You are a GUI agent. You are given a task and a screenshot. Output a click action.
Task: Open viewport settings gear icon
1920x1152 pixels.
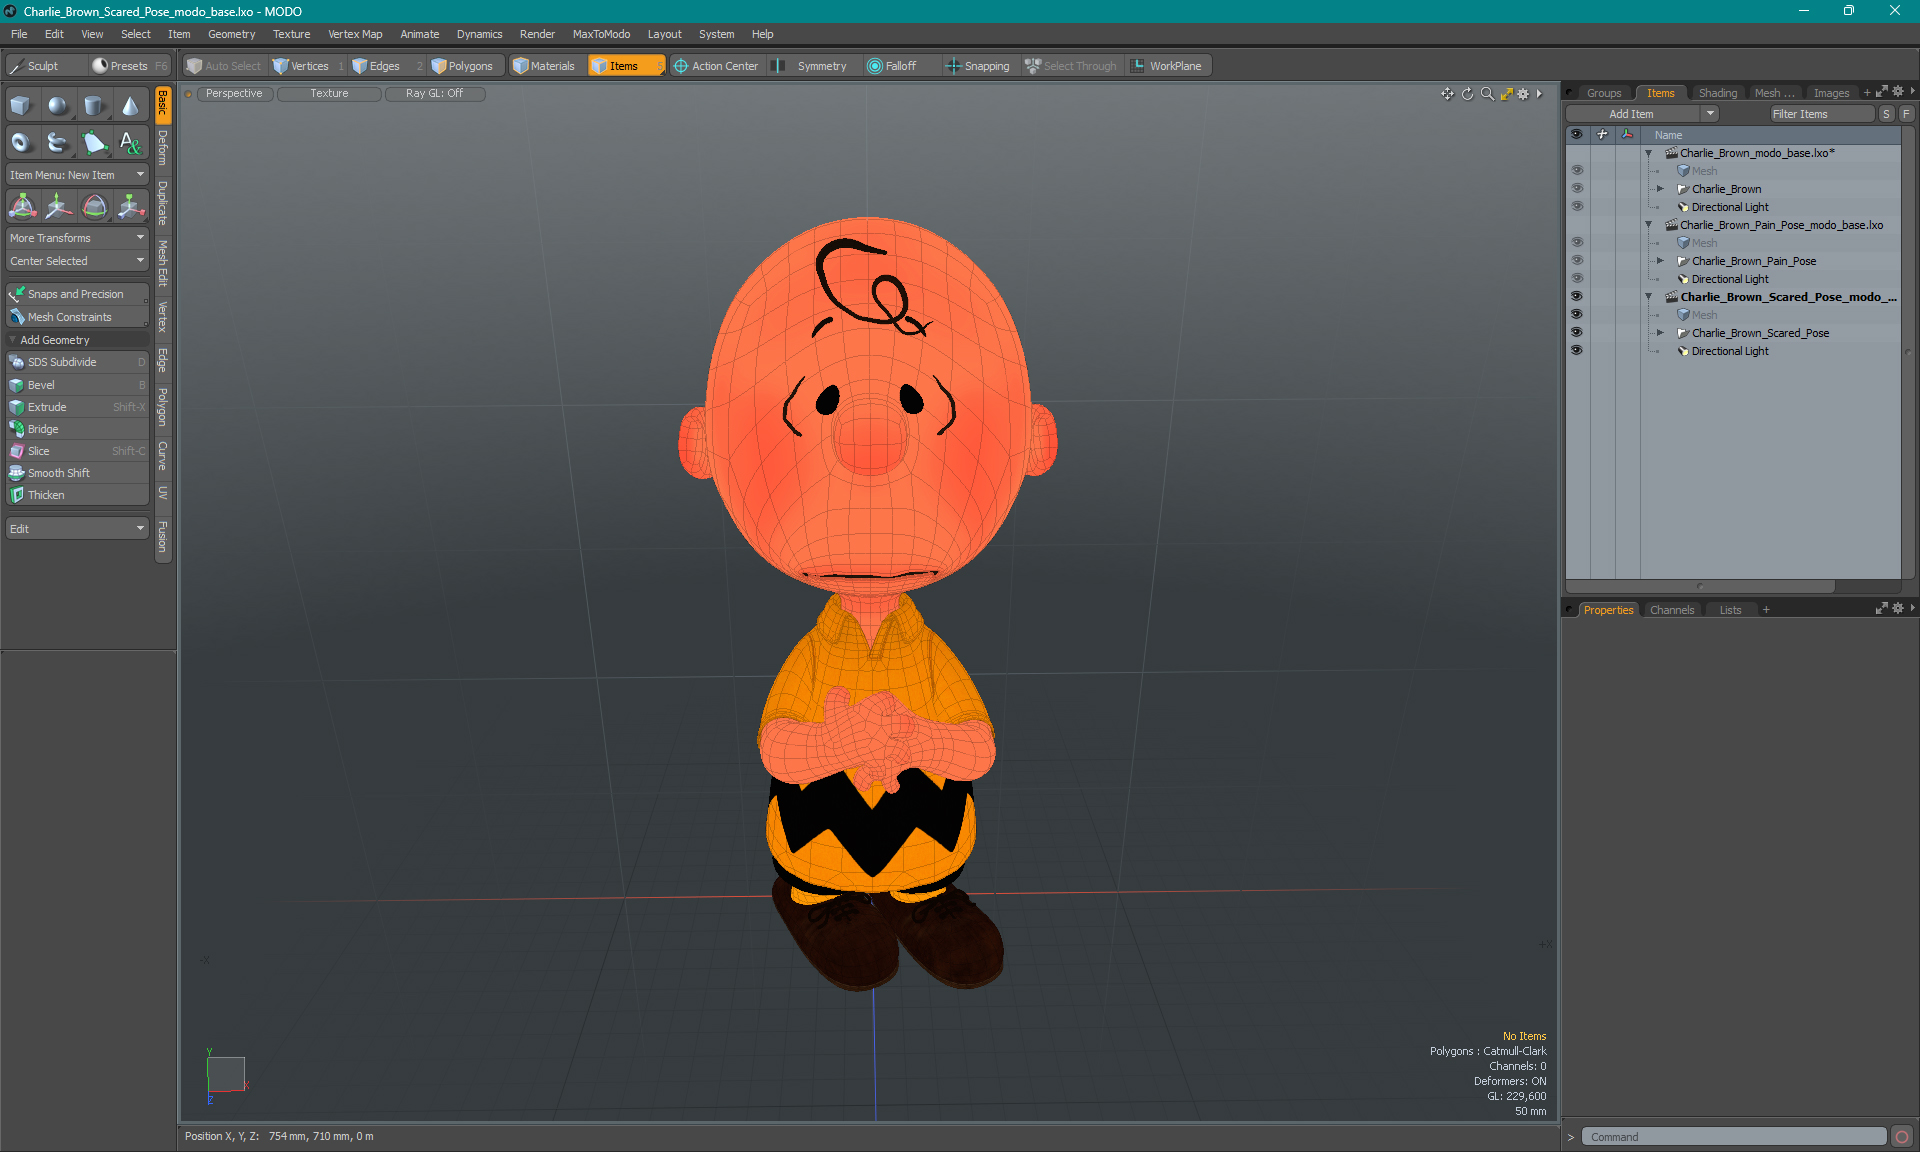[x=1523, y=94]
